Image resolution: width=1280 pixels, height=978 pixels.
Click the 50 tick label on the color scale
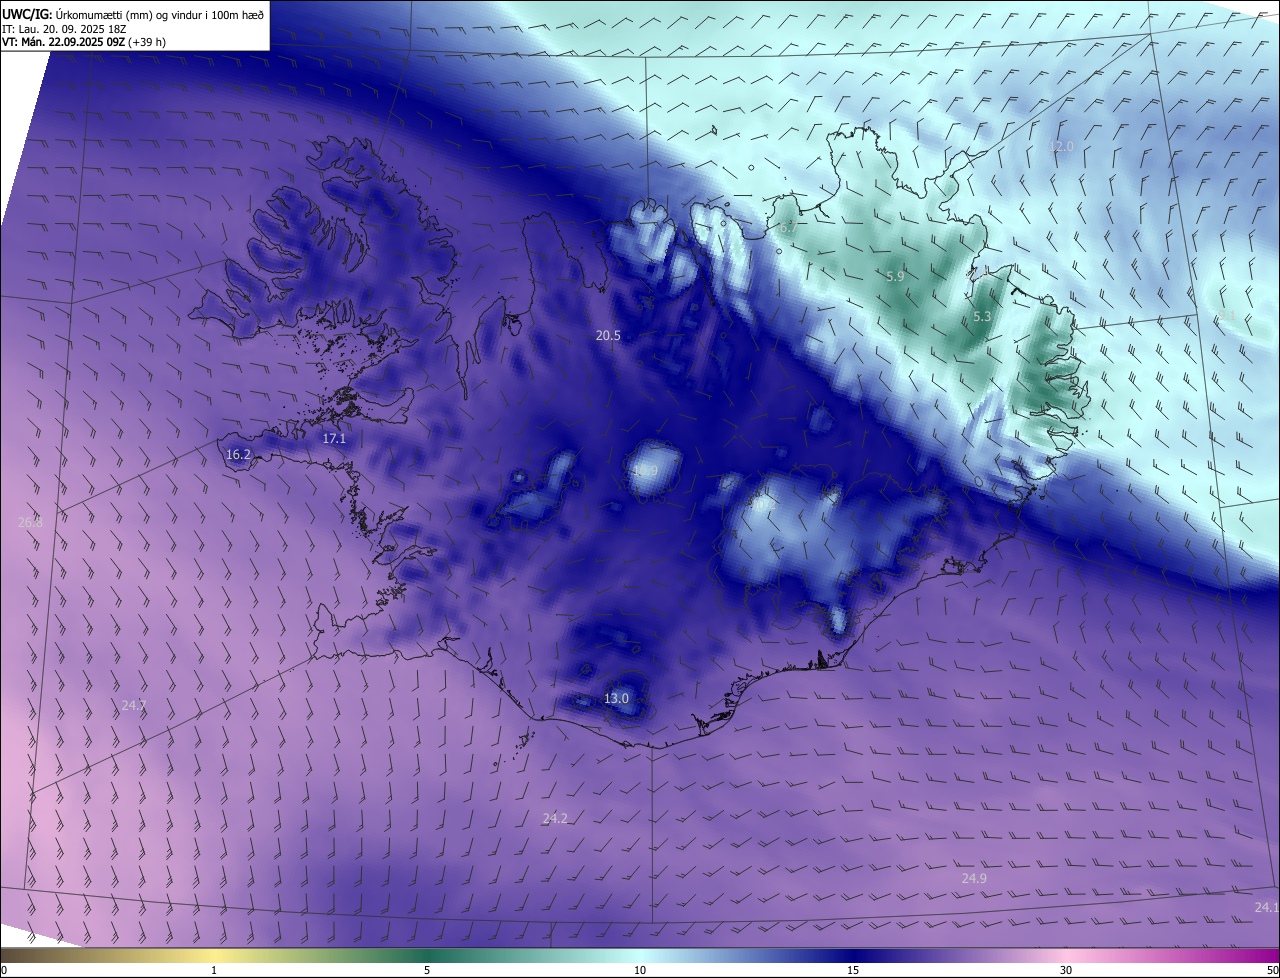1271,970
